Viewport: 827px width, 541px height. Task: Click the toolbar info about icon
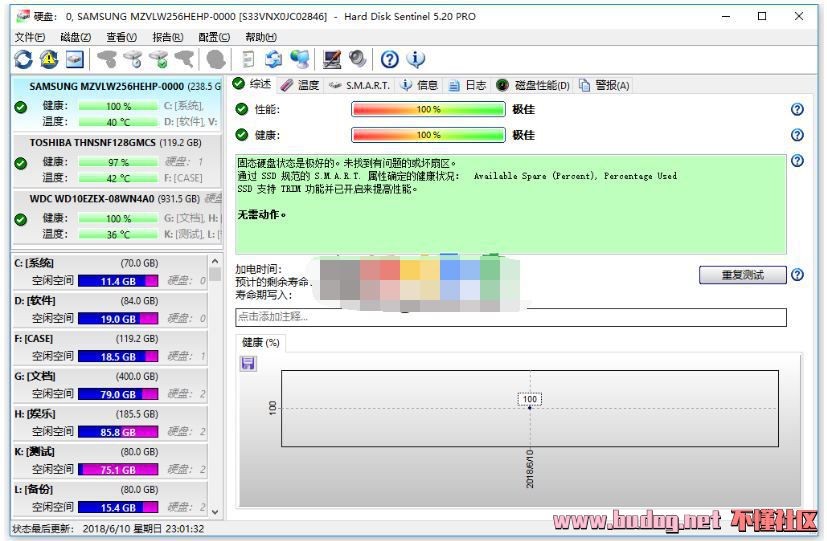click(x=416, y=60)
